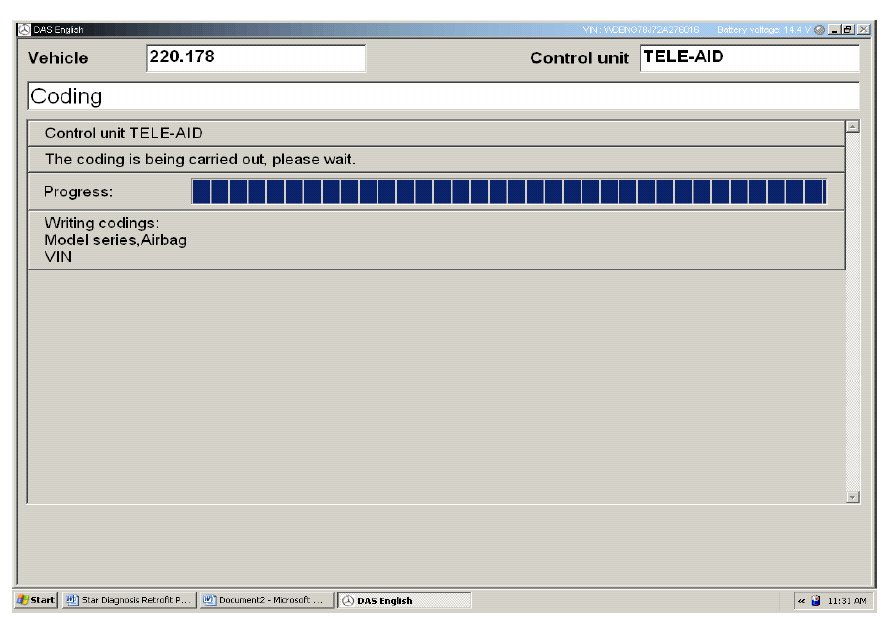Click the coding progress bar
Viewport: 894px width, 630px height.
[508, 191]
